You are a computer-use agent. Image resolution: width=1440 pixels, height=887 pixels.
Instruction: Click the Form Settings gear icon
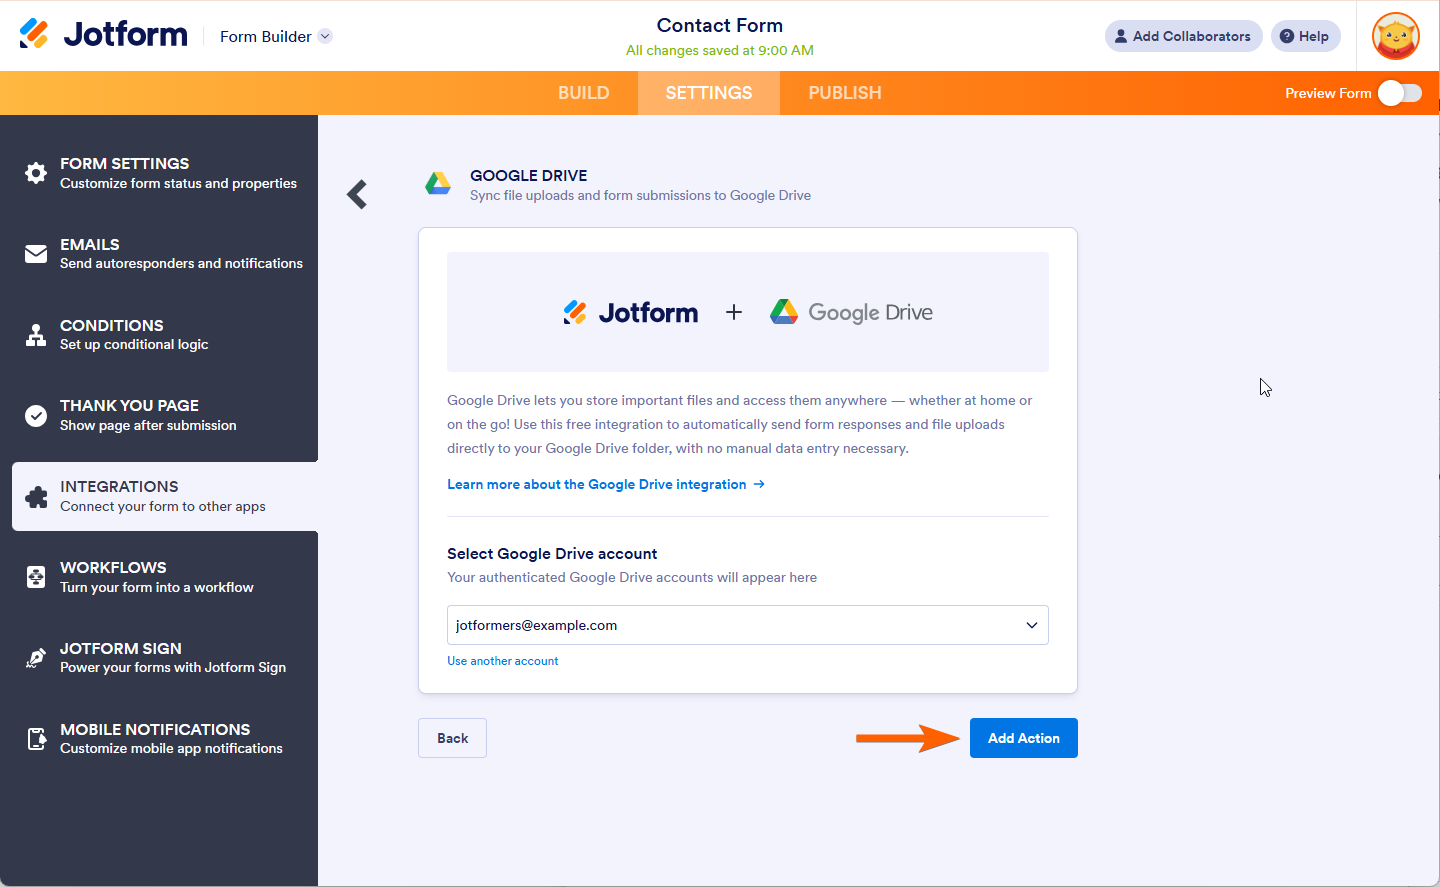point(36,173)
